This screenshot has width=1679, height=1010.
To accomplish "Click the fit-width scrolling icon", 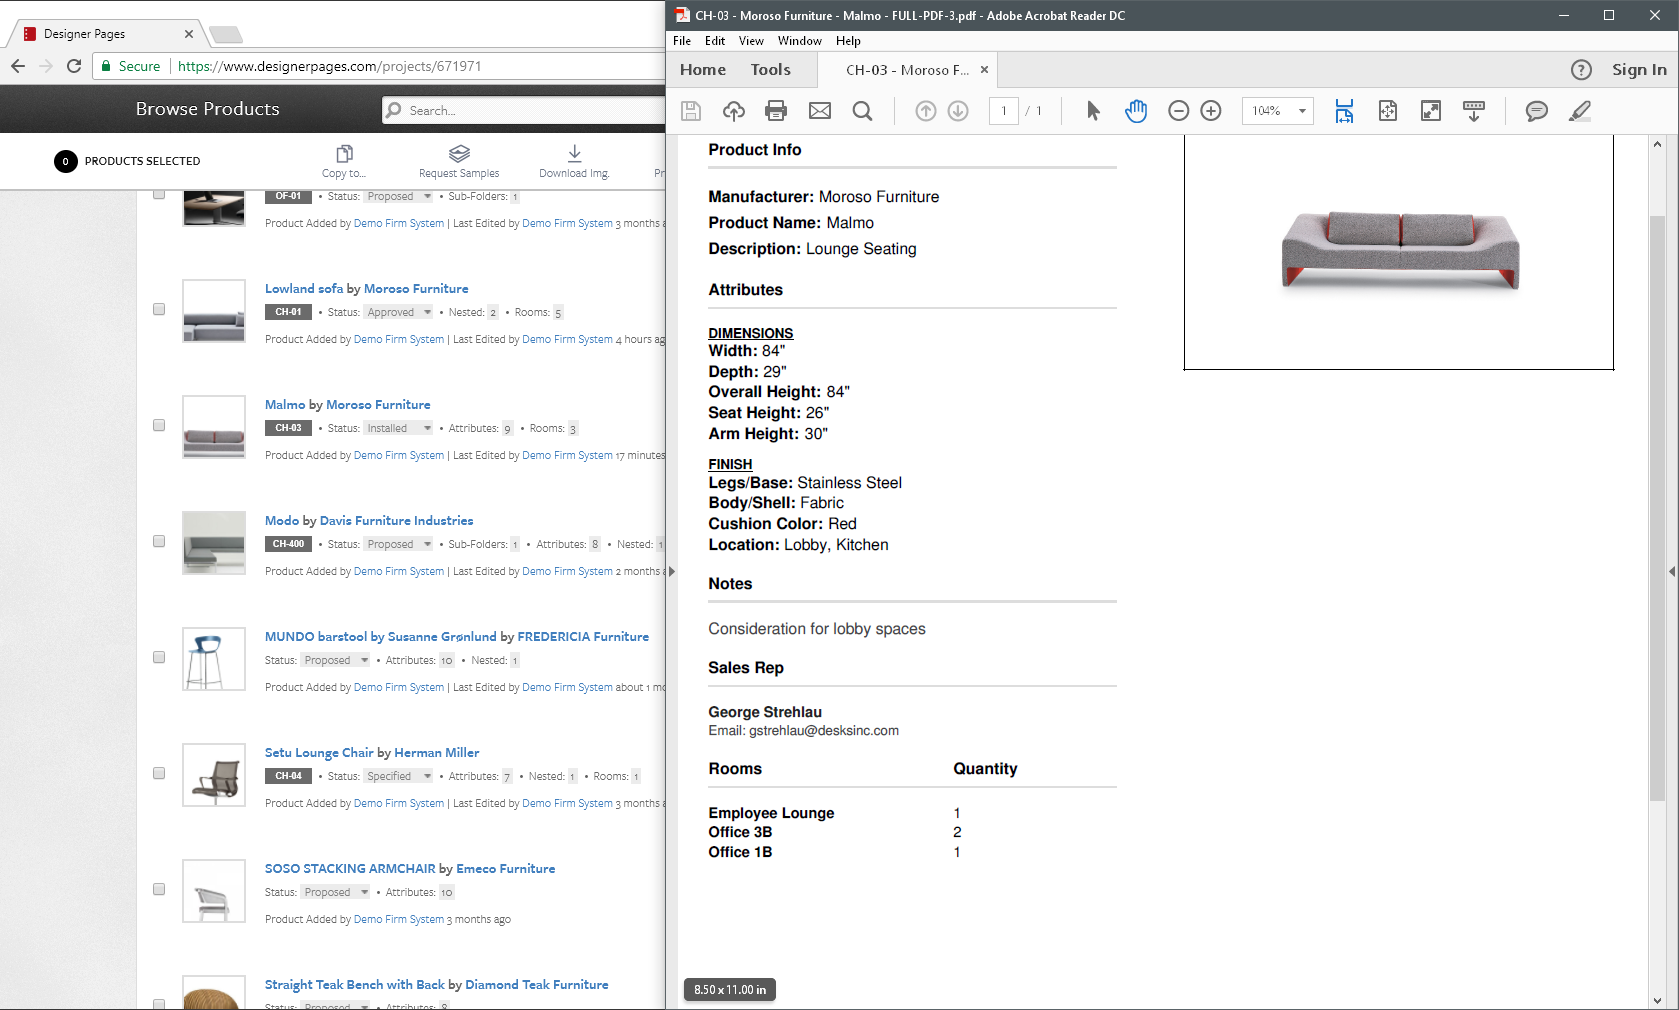I will tap(1344, 111).
